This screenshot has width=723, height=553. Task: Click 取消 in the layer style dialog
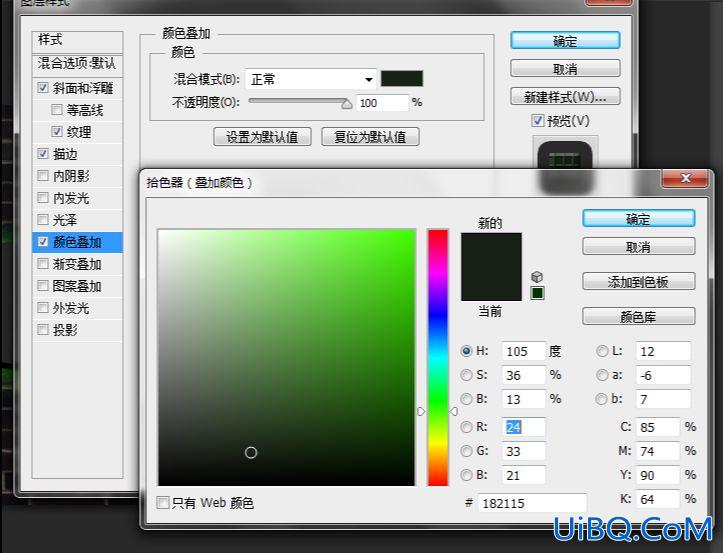pyautogui.click(x=565, y=69)
